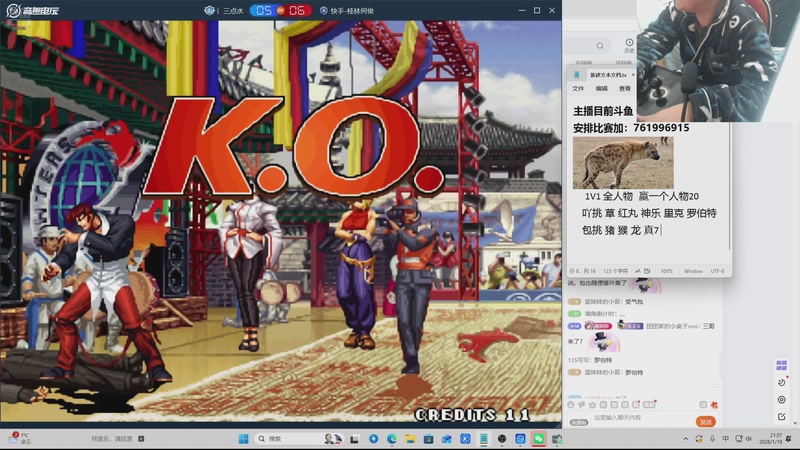800x450 pixels.
Task: Click the down arrow scrollbar at panel bottom right
Action: (796, 423)
